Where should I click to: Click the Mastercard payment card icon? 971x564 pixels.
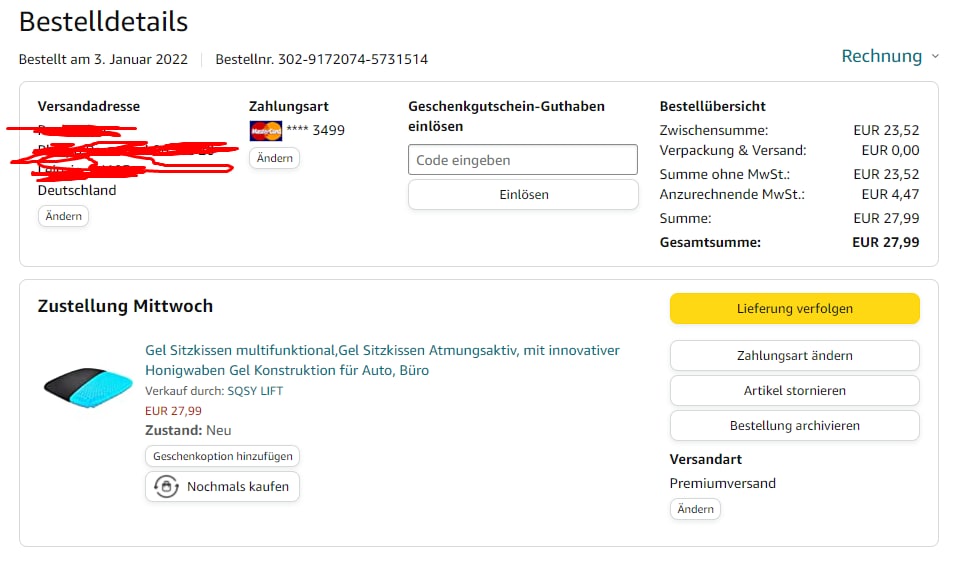pos(265,130)
